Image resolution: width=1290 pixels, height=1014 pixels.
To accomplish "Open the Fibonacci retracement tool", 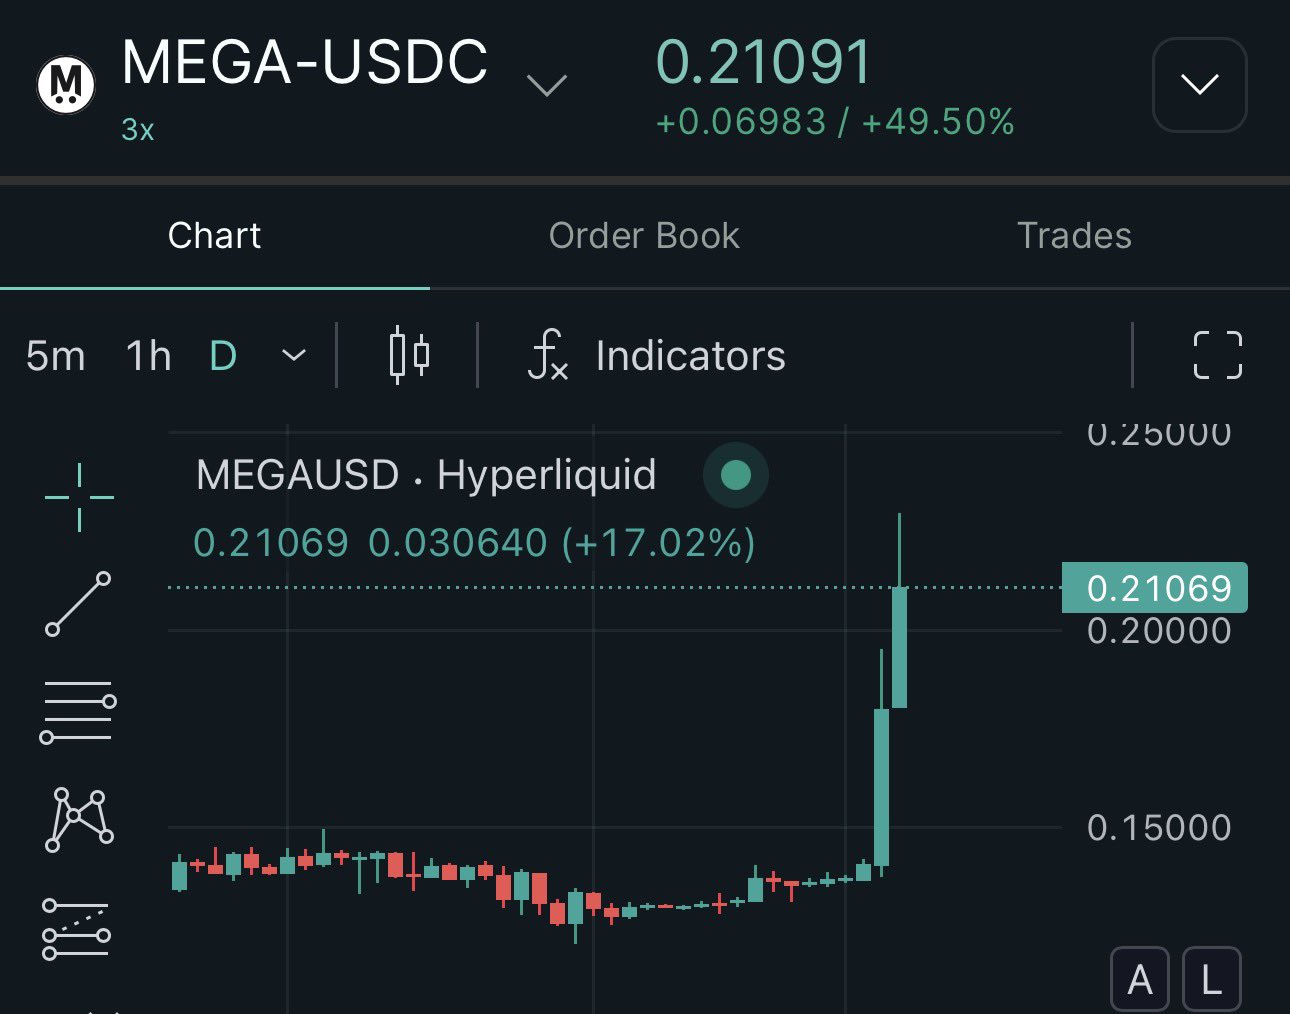I will pyautogui.click(x=78, y=711).
